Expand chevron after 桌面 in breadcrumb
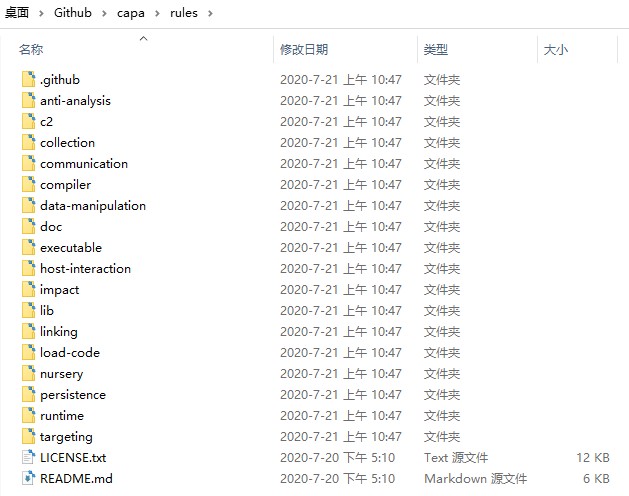 pyautogui.click(x=41, y=13)
